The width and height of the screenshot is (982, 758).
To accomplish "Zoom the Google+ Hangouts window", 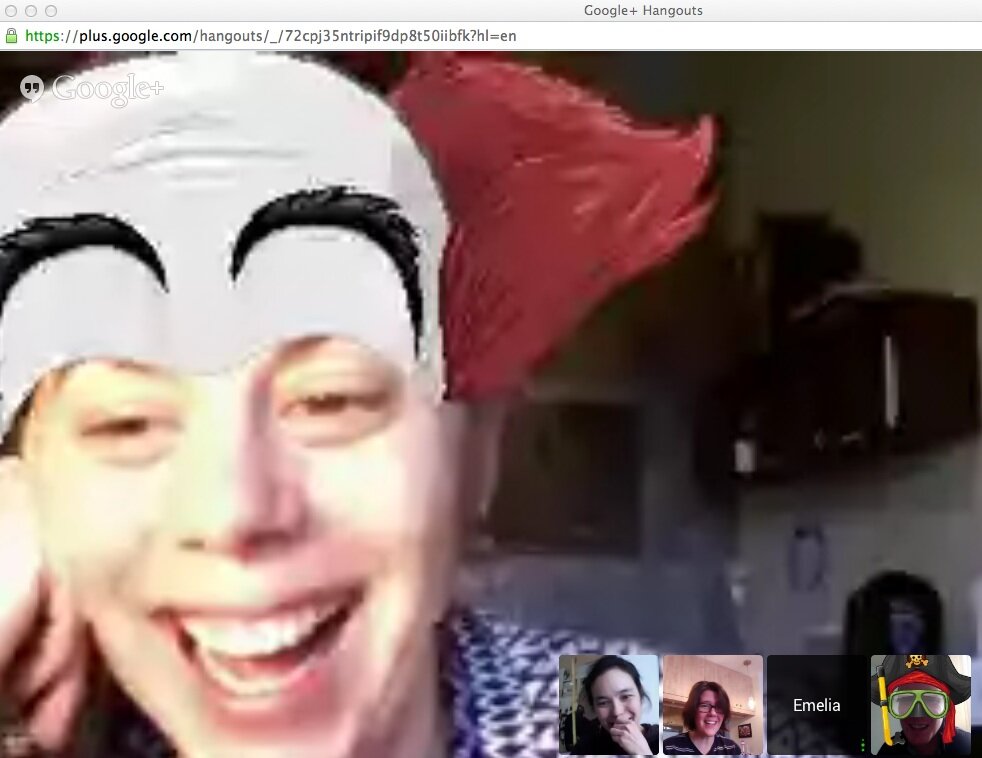I will click(51, 11).
